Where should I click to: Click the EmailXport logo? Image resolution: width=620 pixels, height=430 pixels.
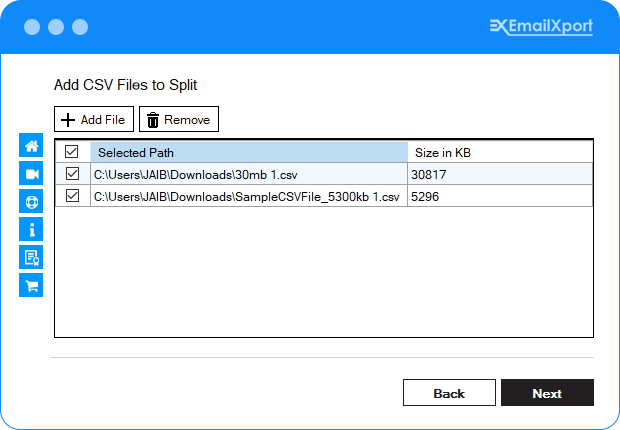pos(541,27)
